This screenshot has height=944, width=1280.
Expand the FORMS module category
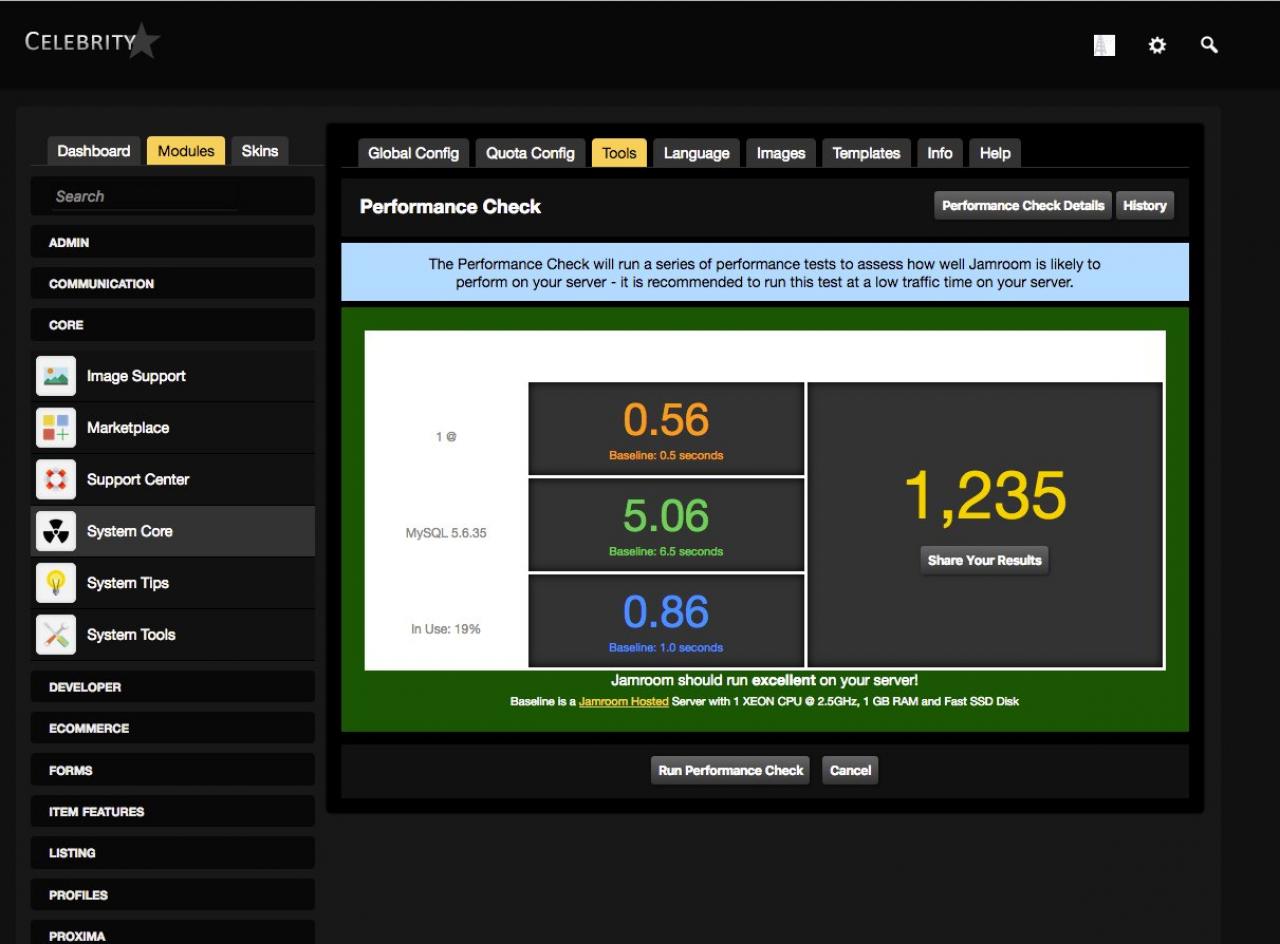(173, 770)
